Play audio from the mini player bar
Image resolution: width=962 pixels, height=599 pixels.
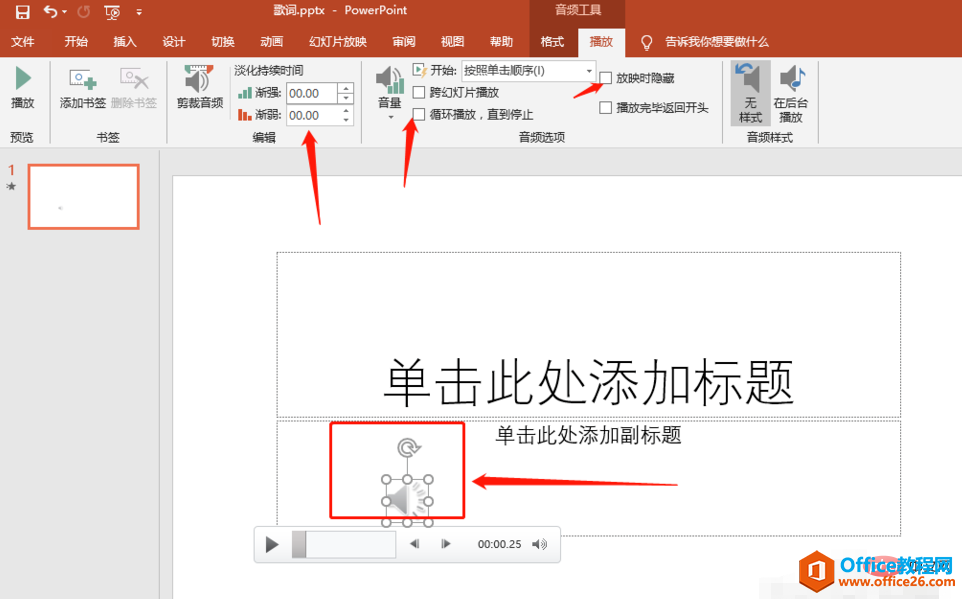pyautogui.click(x=272, y=544)
